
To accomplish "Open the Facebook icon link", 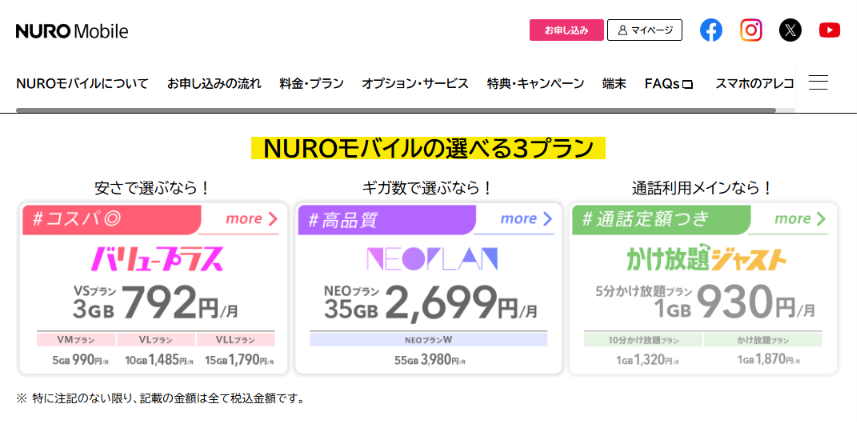I will click(711, 30).
